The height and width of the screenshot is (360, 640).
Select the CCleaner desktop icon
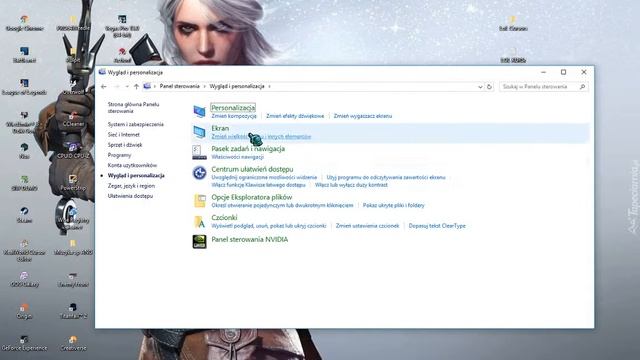click(73, 118)
